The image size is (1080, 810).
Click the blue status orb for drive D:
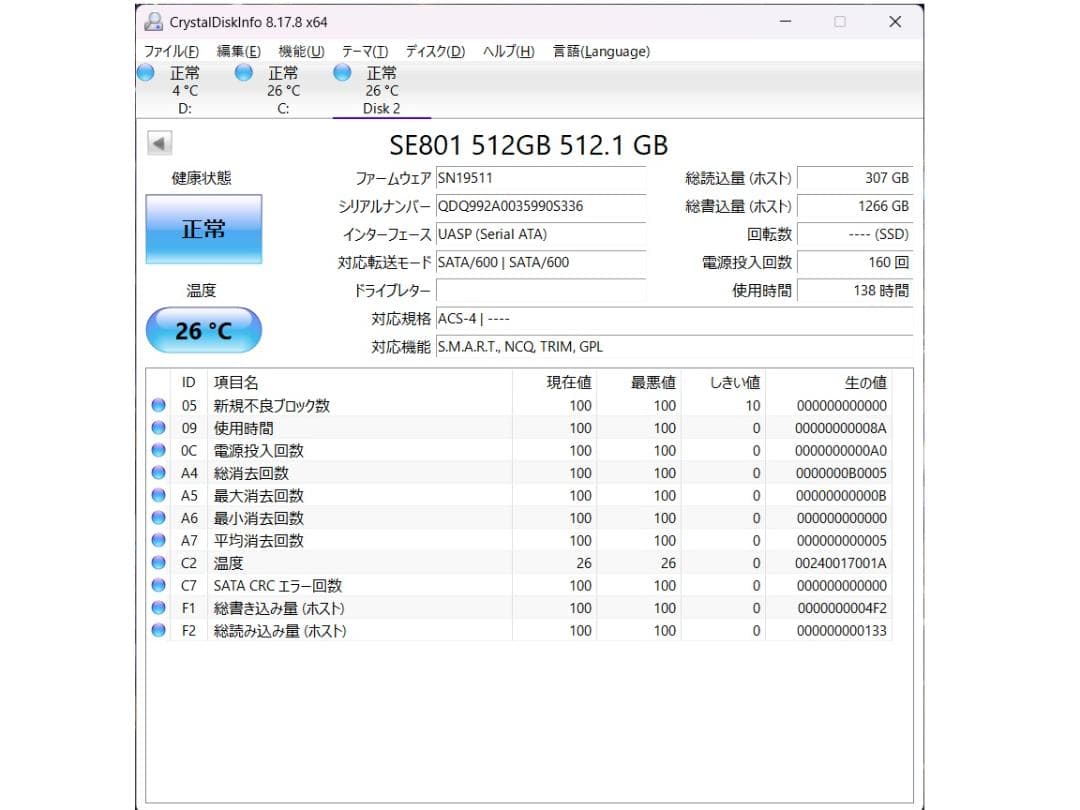(146, 72)
